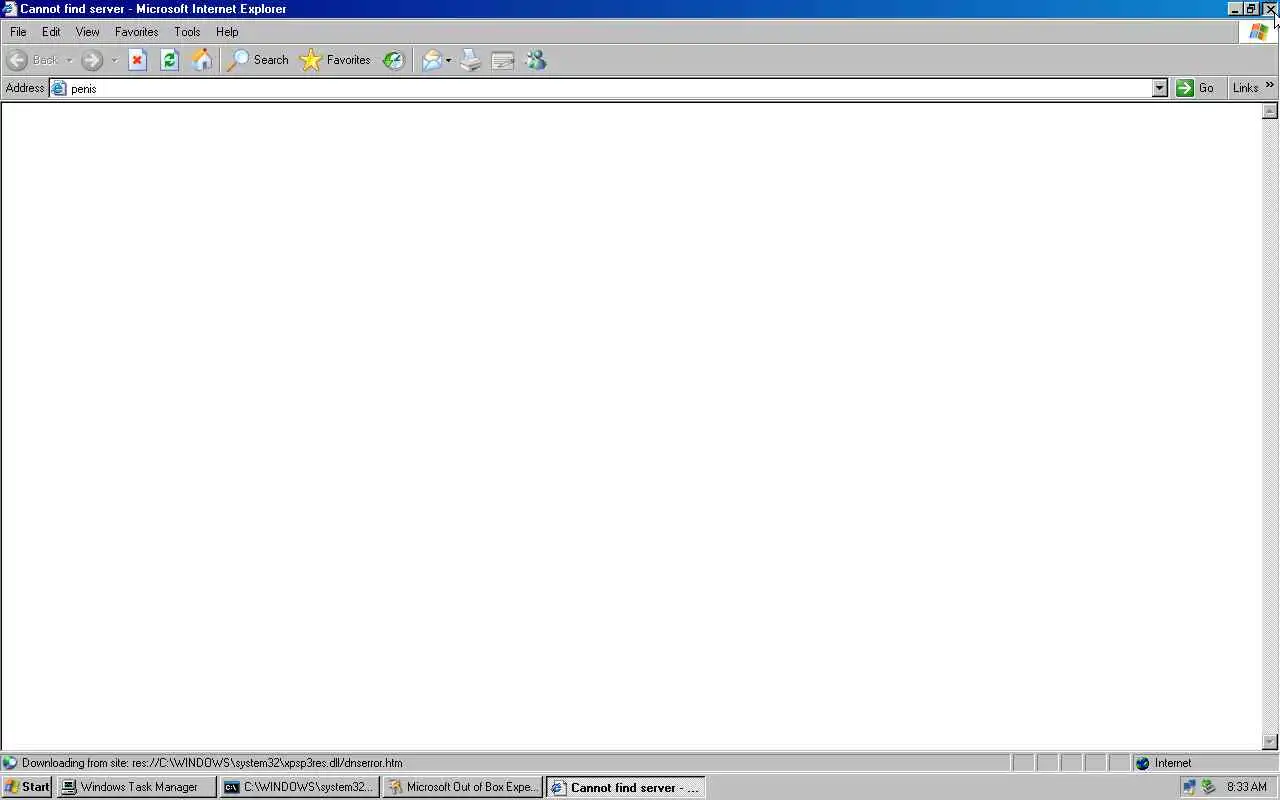
Task: Open the Tools menu
Action: coord(187,32)
